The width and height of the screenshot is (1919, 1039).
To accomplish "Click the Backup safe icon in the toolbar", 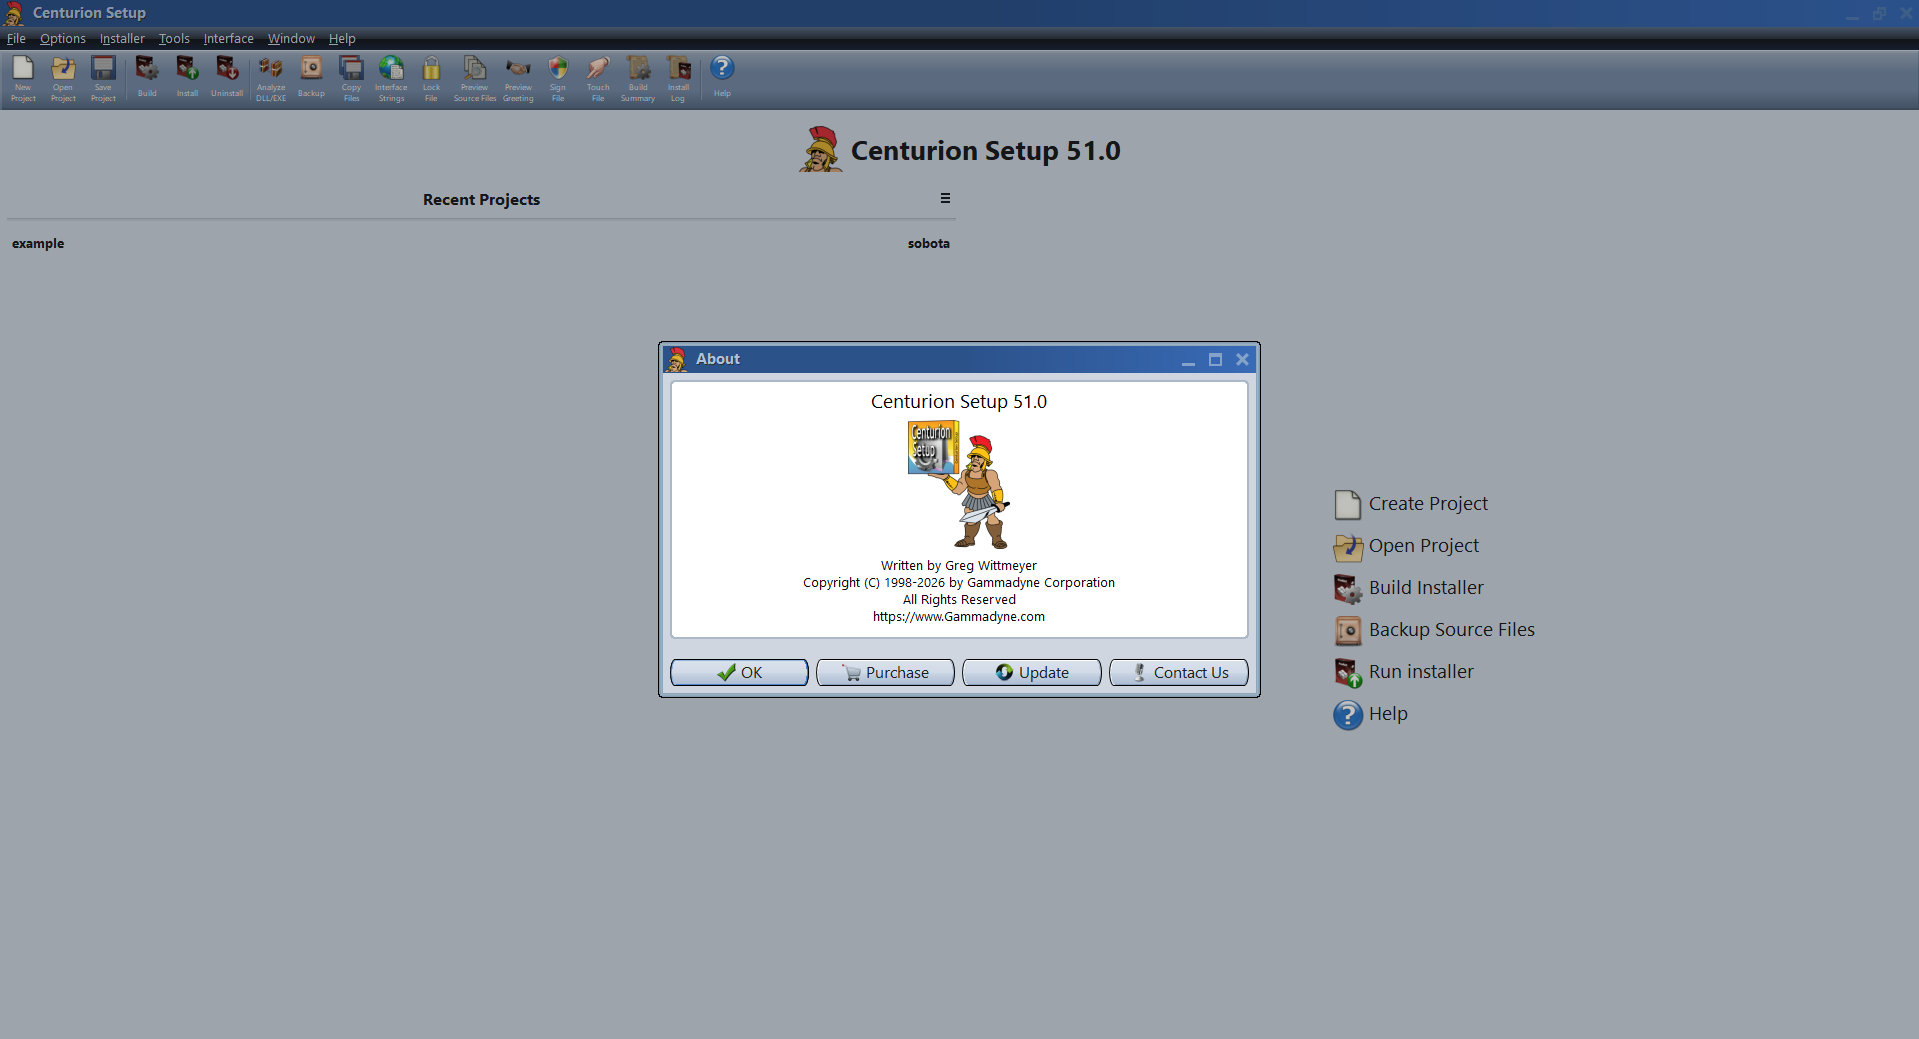I will pyautogui.click(x=311, y=78).
